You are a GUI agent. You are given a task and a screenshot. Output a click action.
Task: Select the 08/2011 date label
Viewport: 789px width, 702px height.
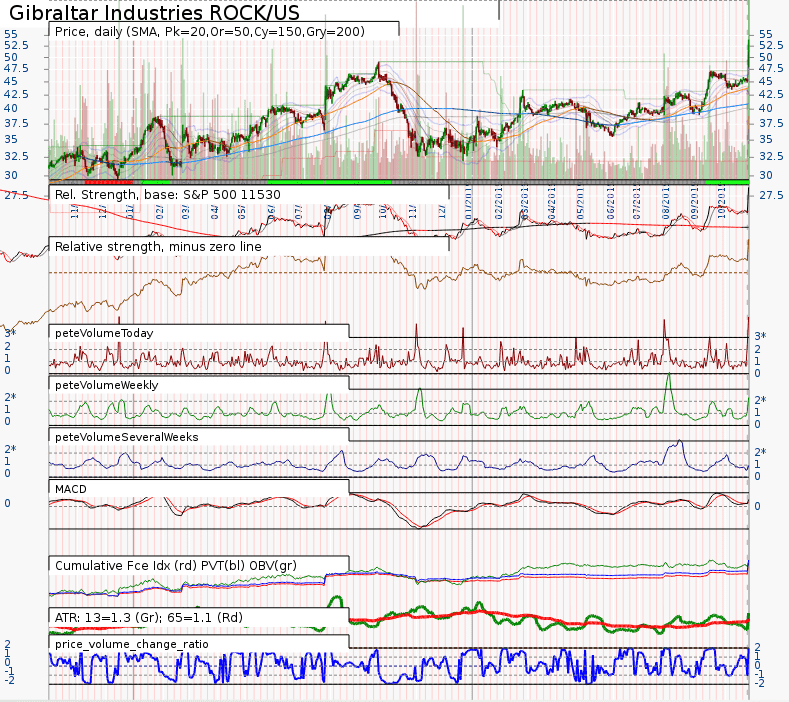point(666,202)
